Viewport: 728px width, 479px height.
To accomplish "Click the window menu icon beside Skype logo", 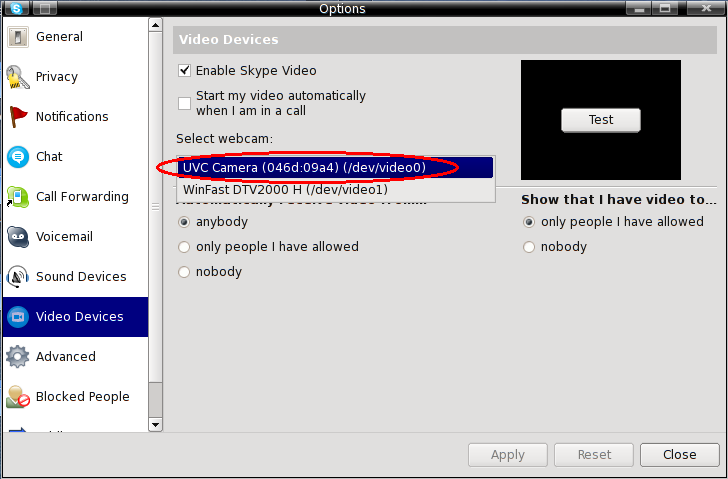I will (45, 8).
